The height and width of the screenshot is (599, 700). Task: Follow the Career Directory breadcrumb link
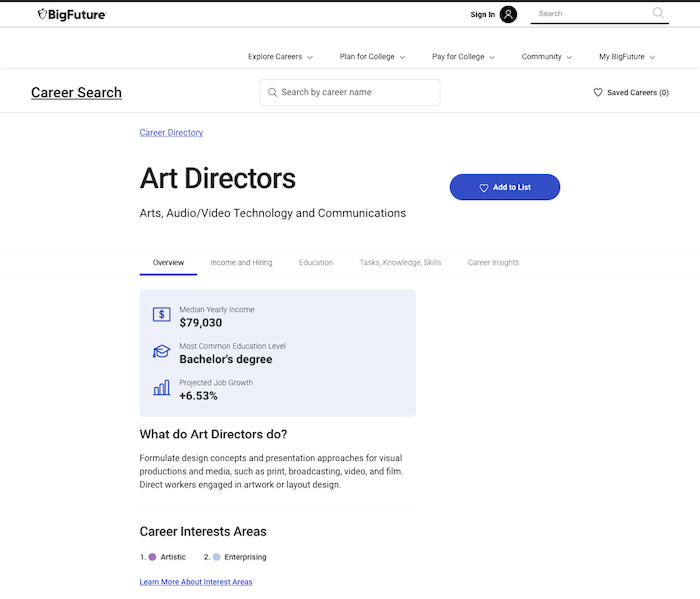[x=171, y=133]
